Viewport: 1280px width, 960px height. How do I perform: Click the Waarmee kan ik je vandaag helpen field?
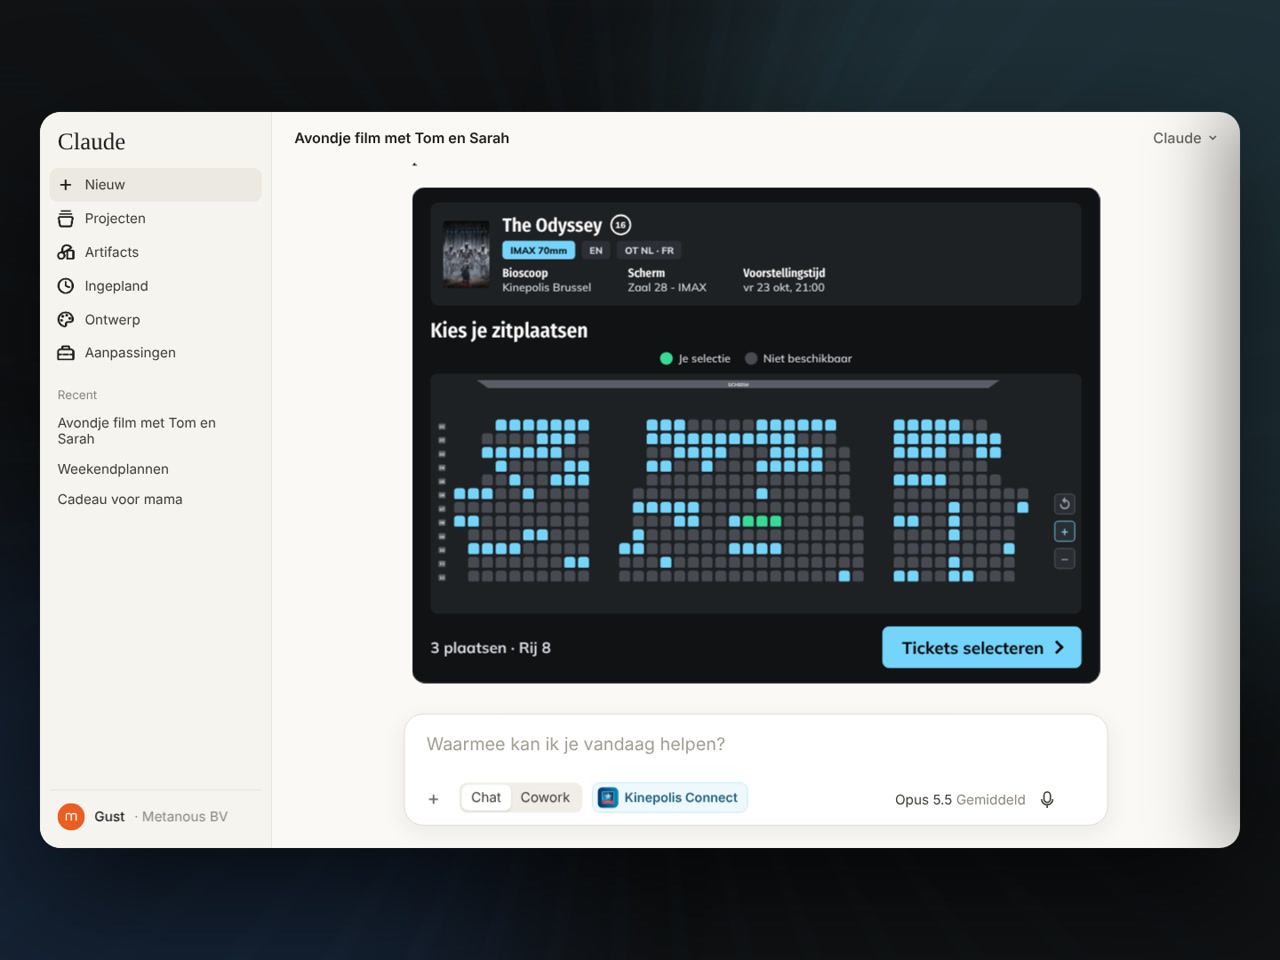(x=756, y=744)
